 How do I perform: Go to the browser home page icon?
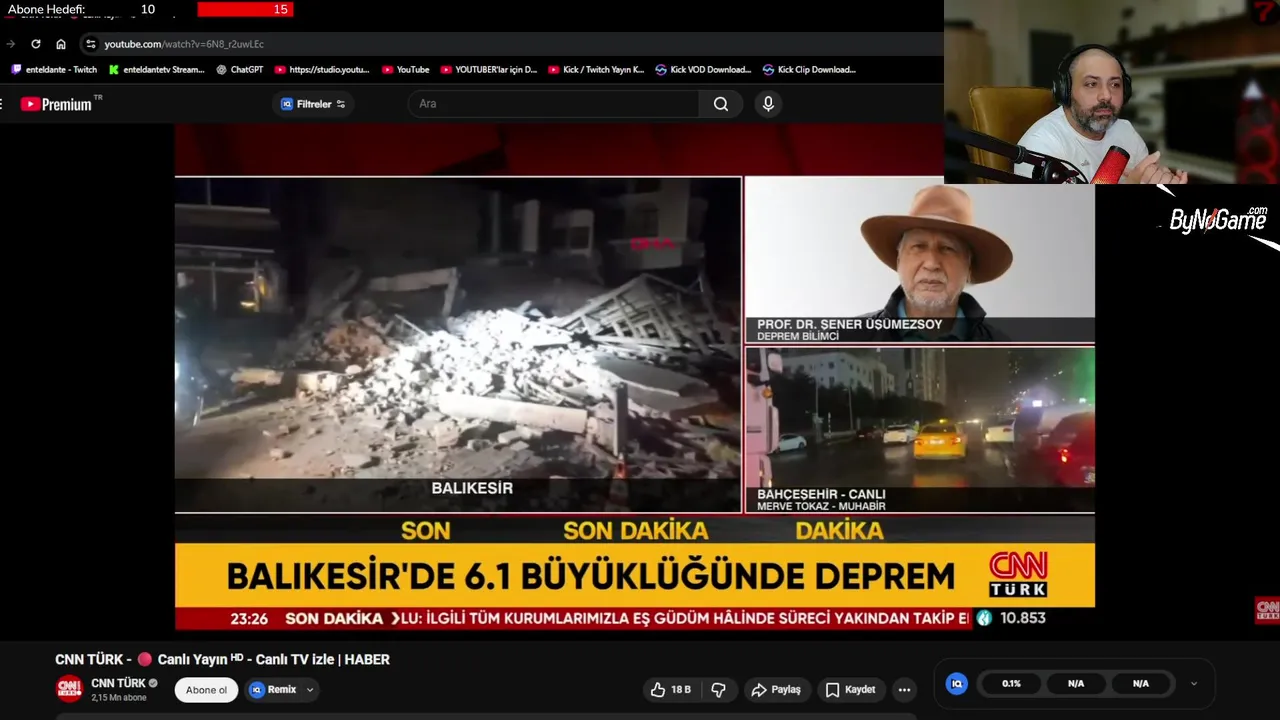coord(61,44)
